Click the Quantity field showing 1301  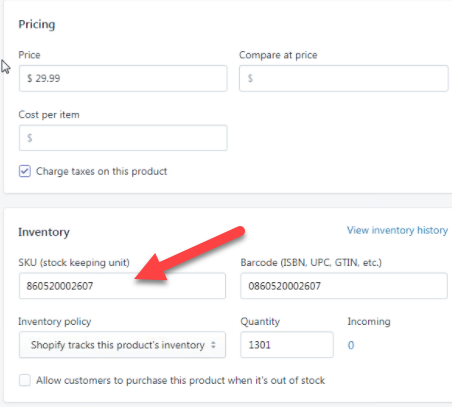point(287,345)
